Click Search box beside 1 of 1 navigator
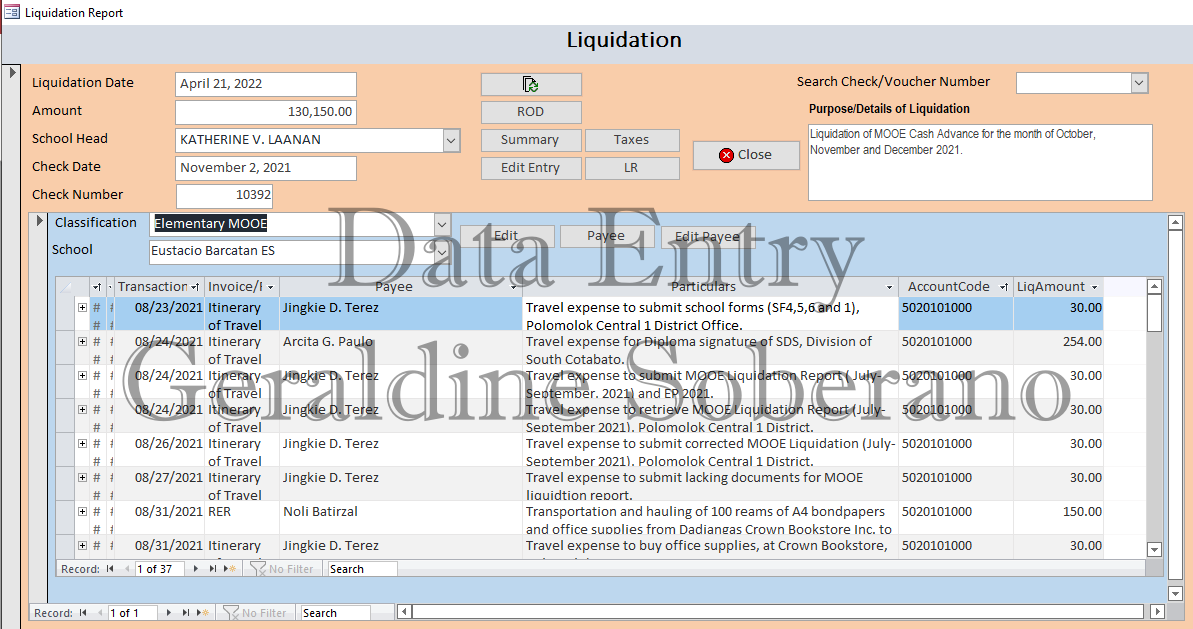Viewport: 1193px width, 629px height. tap(336, 613)
